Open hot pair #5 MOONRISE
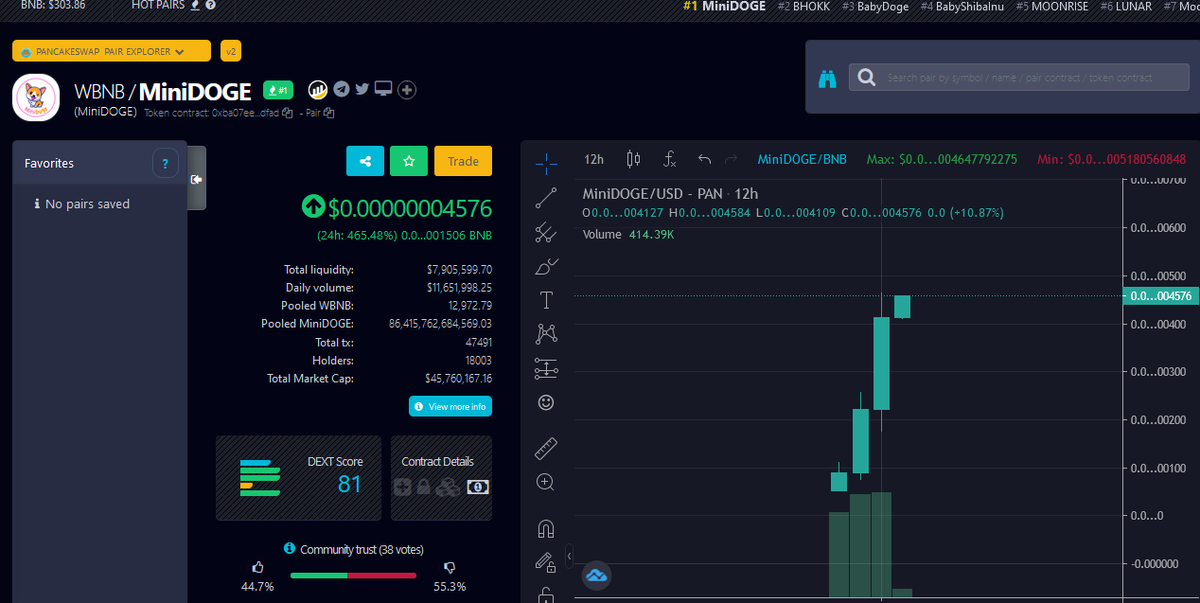Screen dimensions: 1200x603 coord(1053,6)
